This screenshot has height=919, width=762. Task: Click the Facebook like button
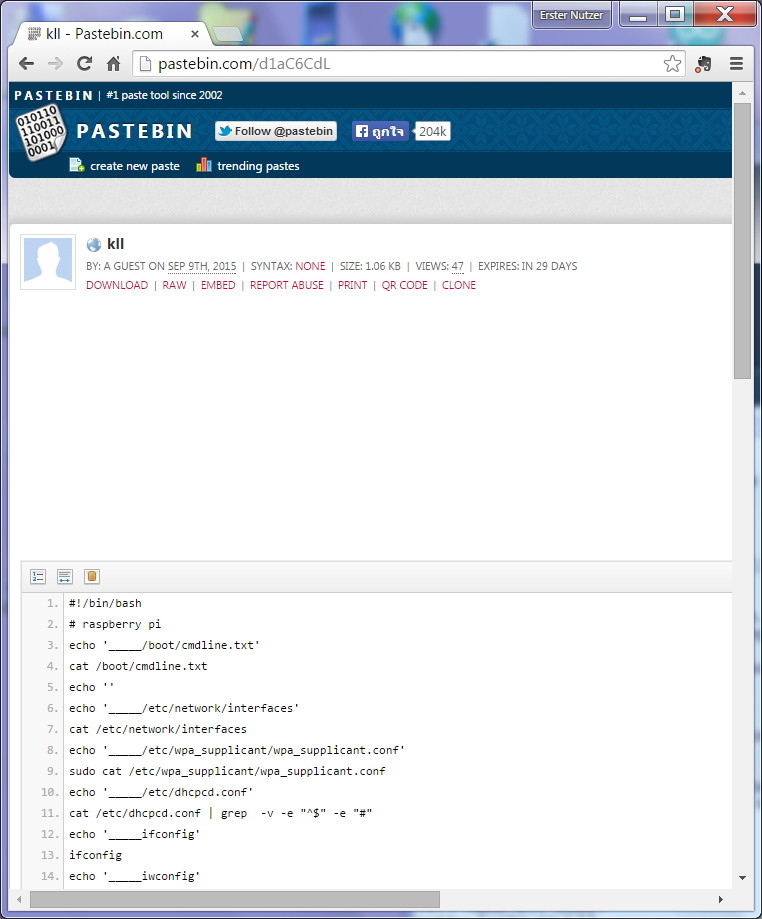coord(380,131)
